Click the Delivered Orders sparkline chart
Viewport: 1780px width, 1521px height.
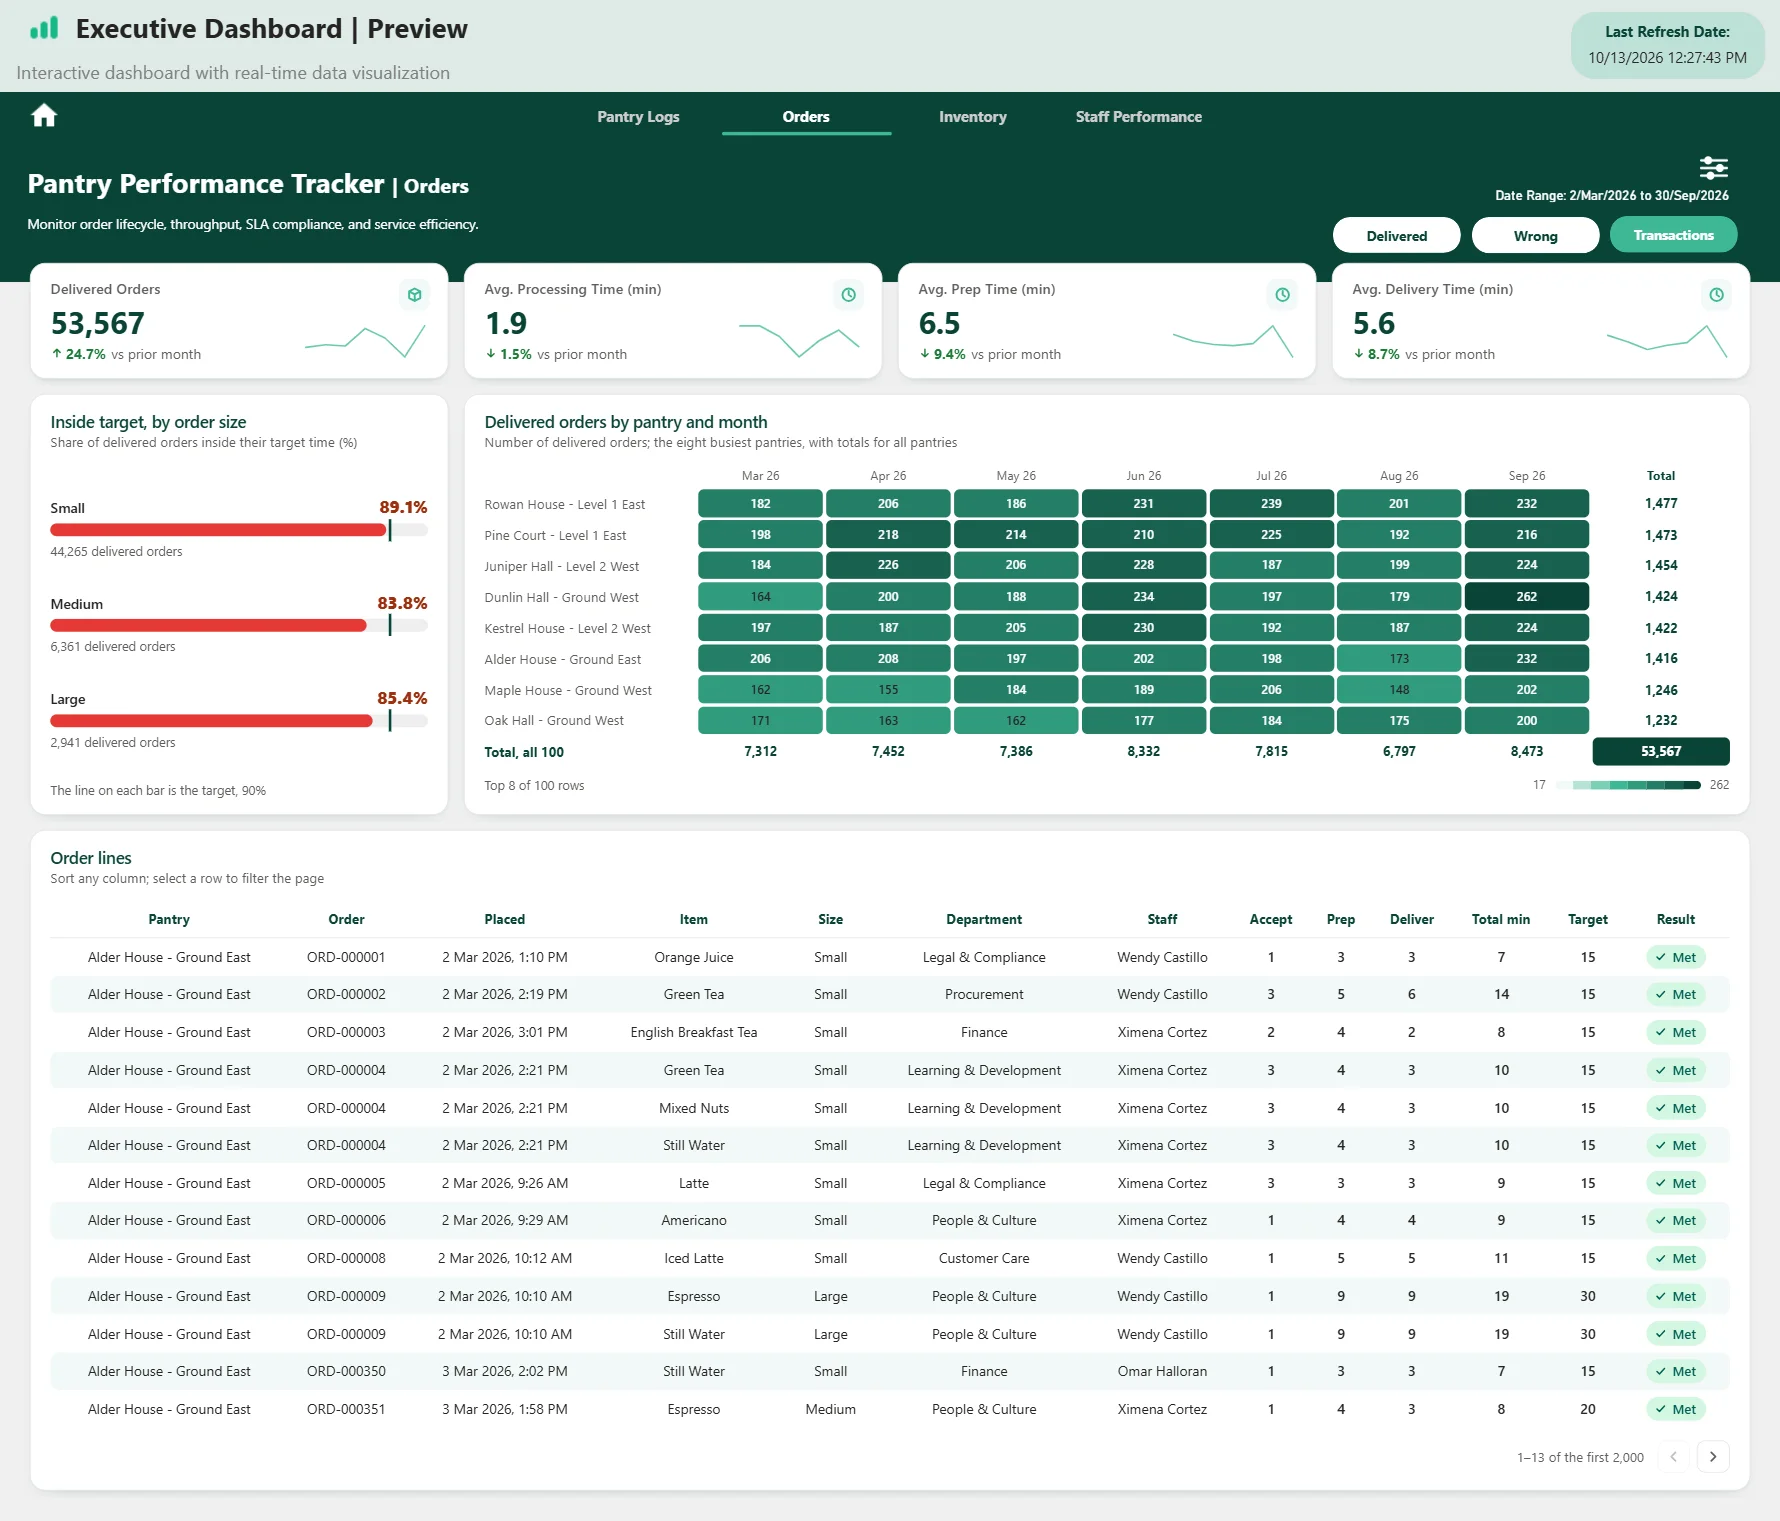click(365, 341)
